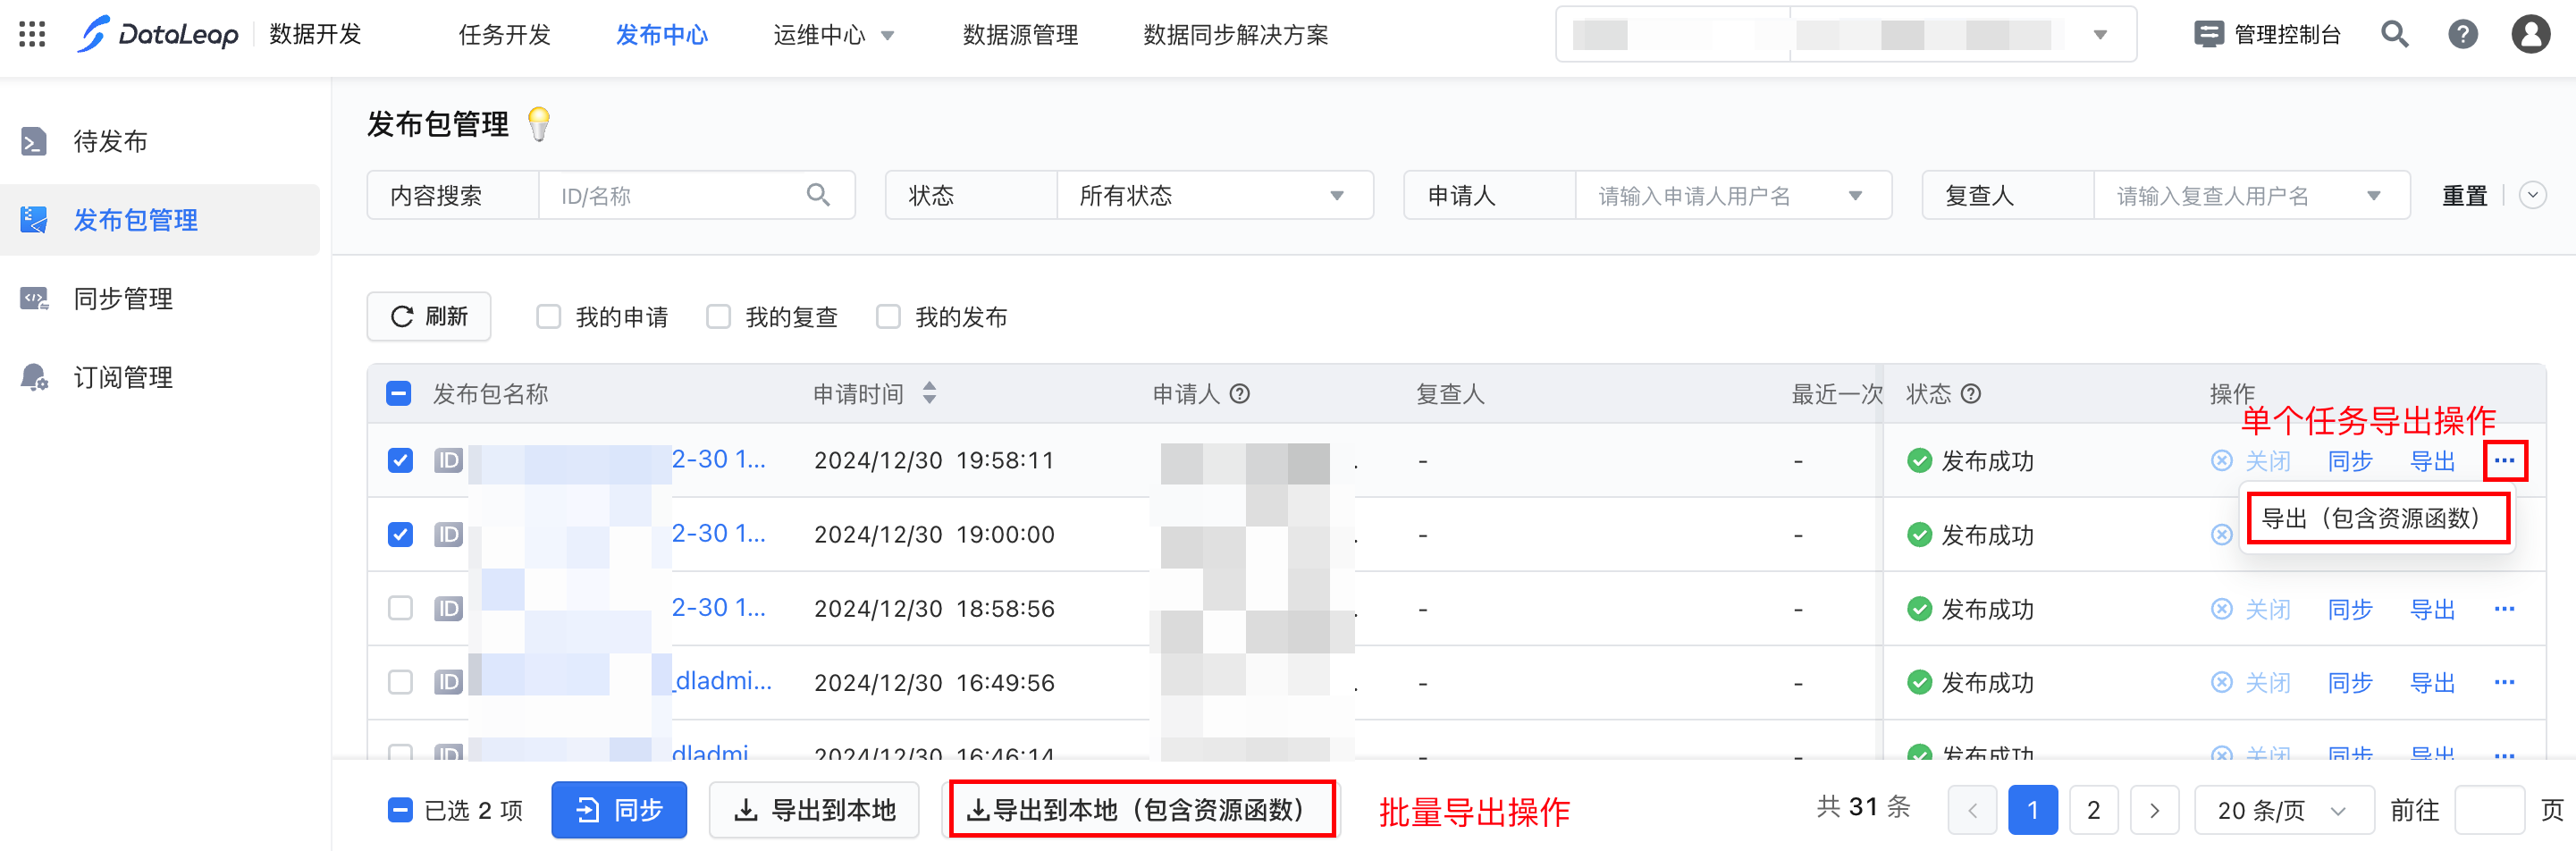The image size is (2576, 851).
Task: Enable the 我的发布 filter checkbox
Action: click(x=888, y=317)
